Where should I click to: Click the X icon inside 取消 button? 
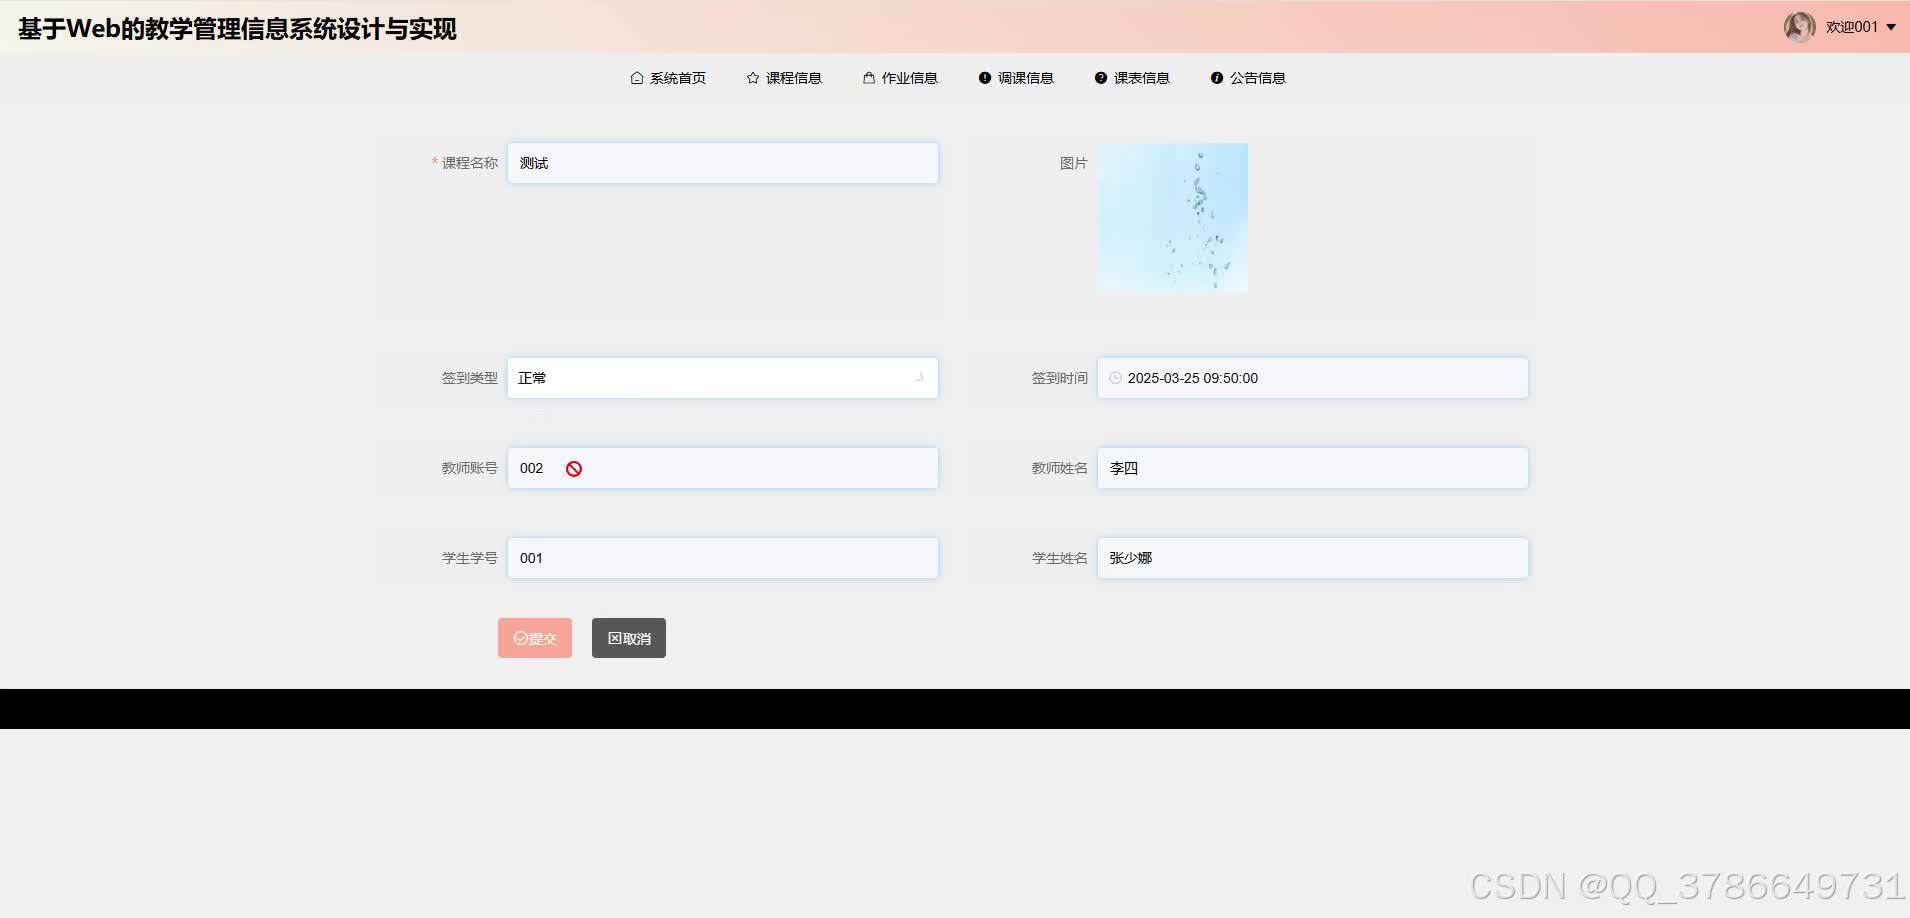click(612, 637)
